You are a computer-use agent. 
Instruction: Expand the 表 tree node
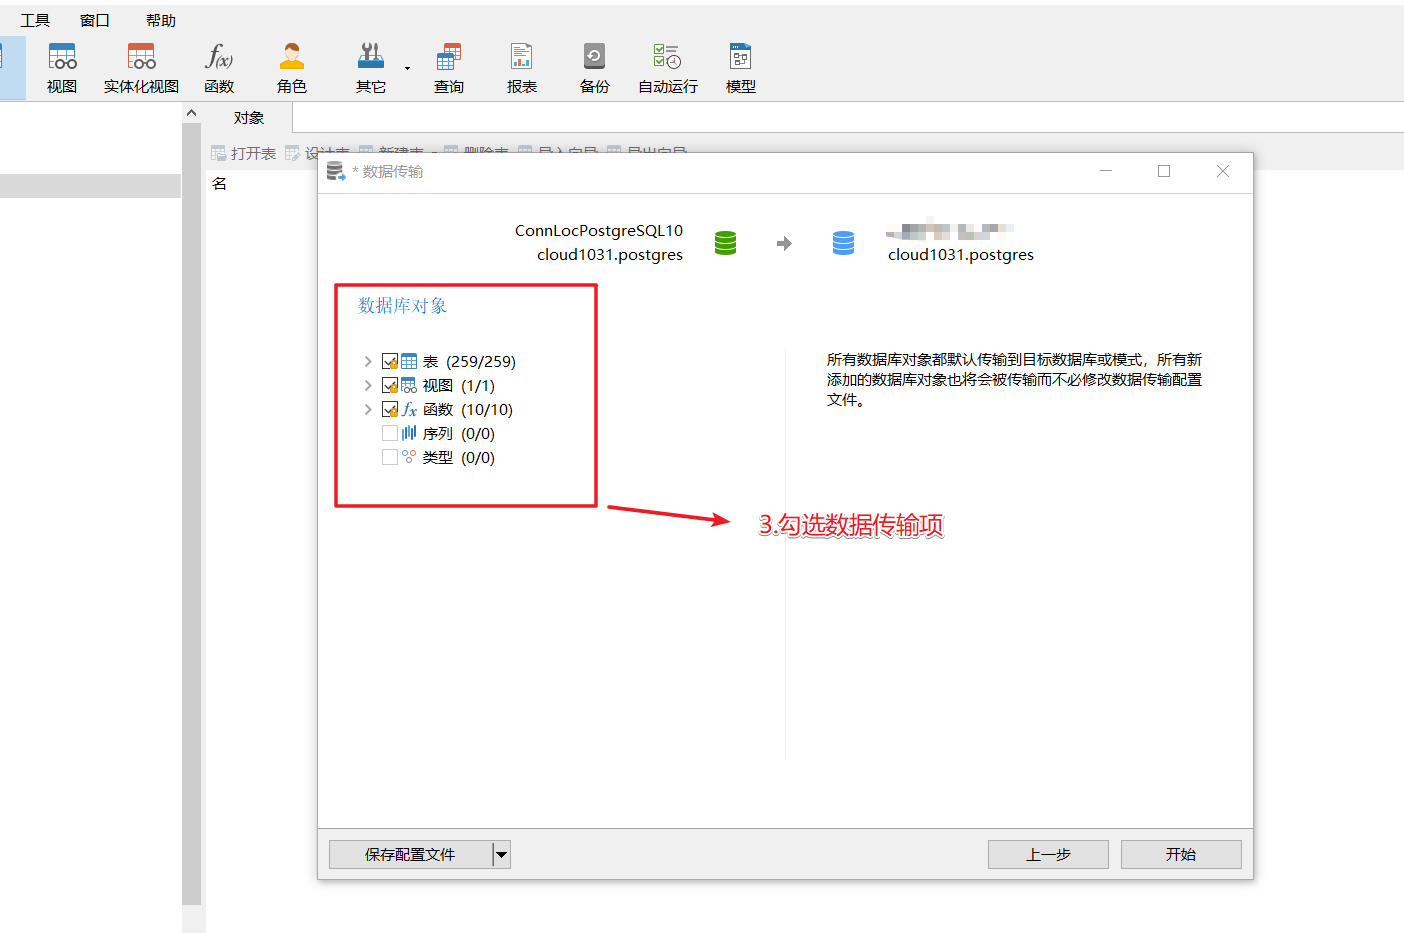point(368,362)
